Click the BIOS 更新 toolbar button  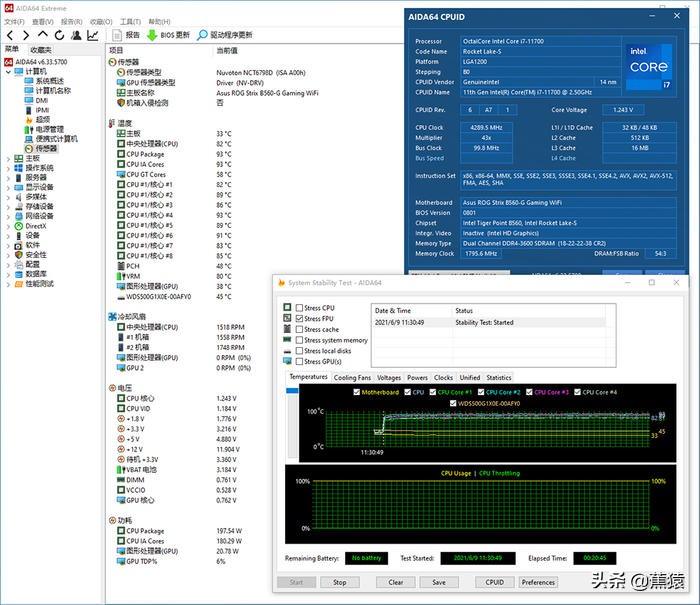pyautogui.click(x=168, y=35)
